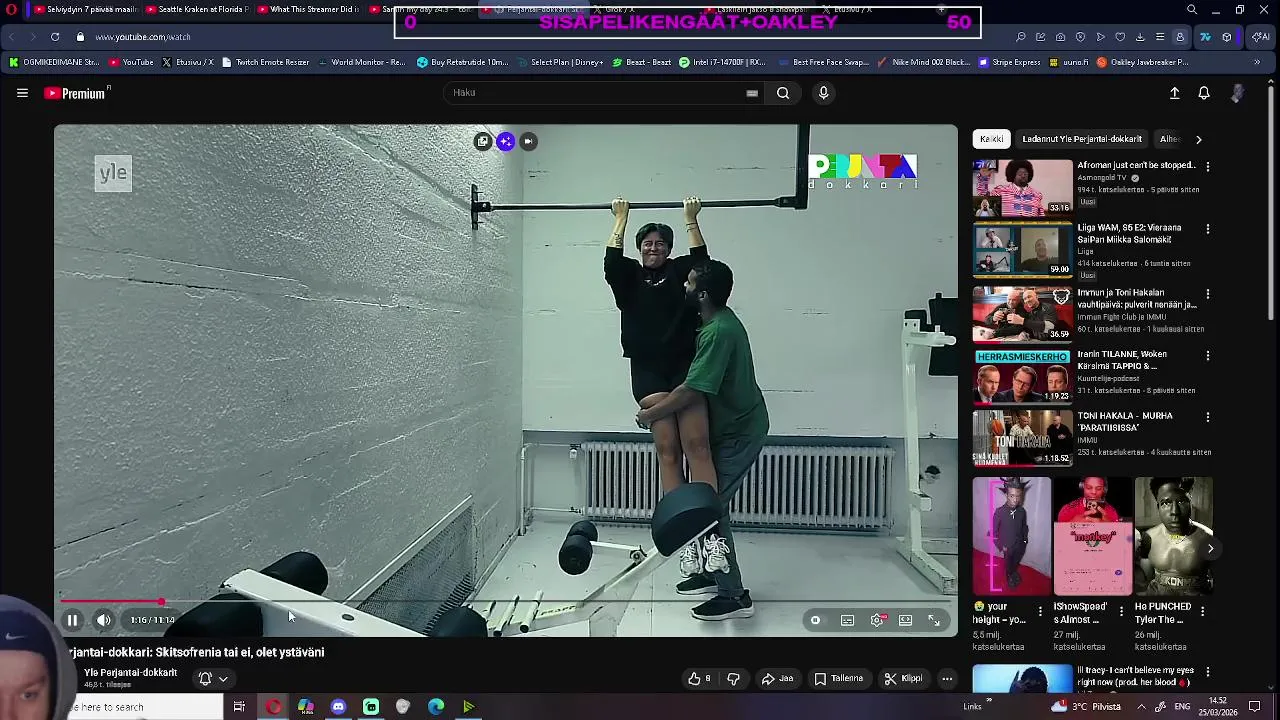The image size is (1280, 720).
Task: Open options for Immun ja Toni Hakalan video
Action: [1207, 294]
